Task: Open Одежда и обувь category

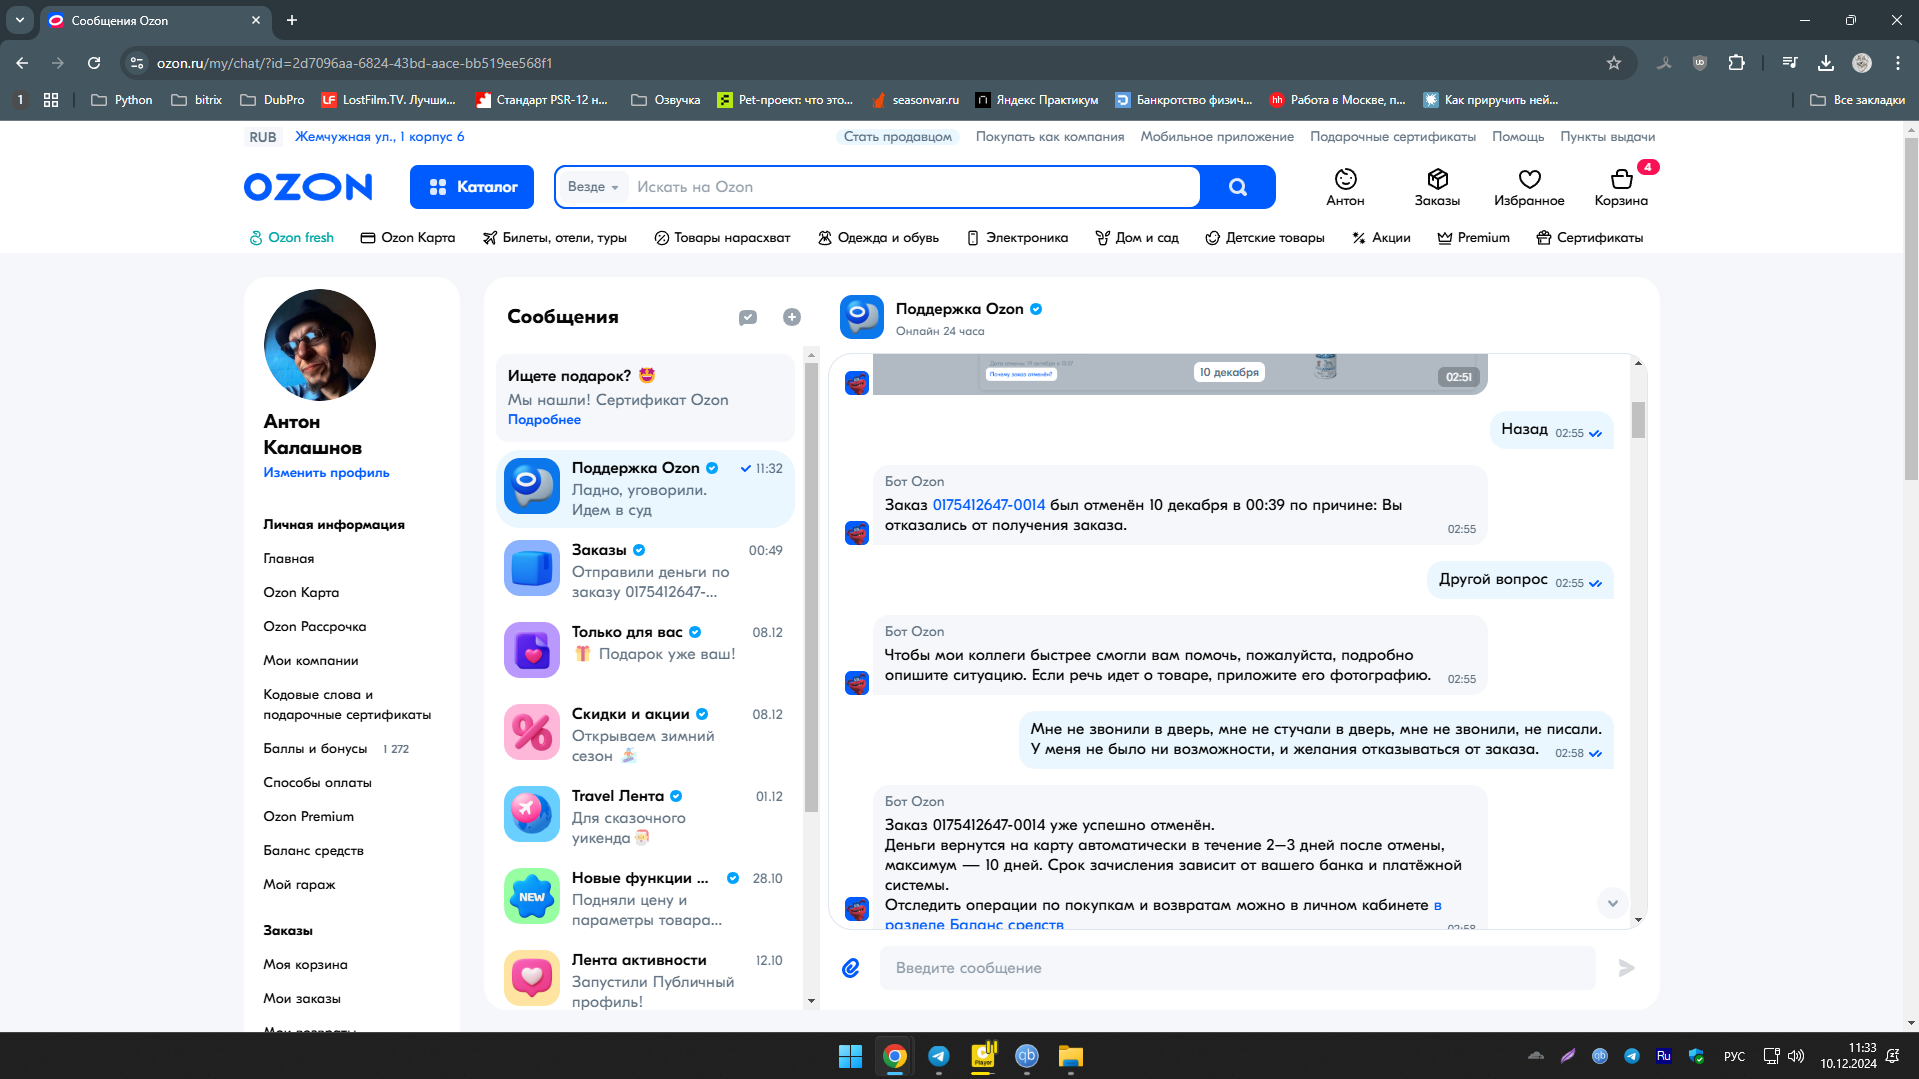Action: point(878,238)
